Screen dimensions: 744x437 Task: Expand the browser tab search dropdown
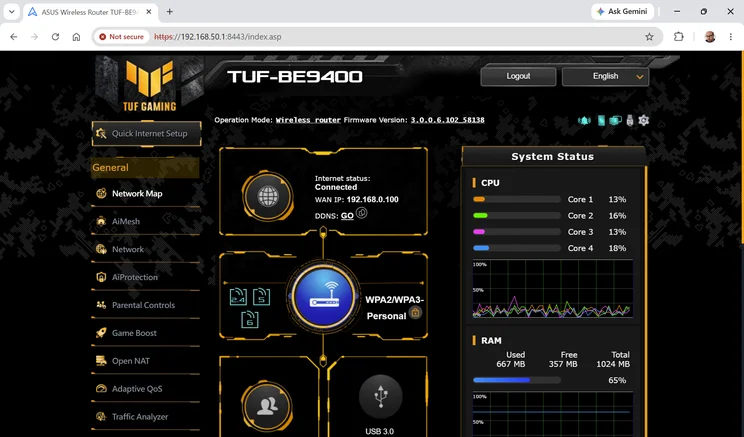coord(11,12)
